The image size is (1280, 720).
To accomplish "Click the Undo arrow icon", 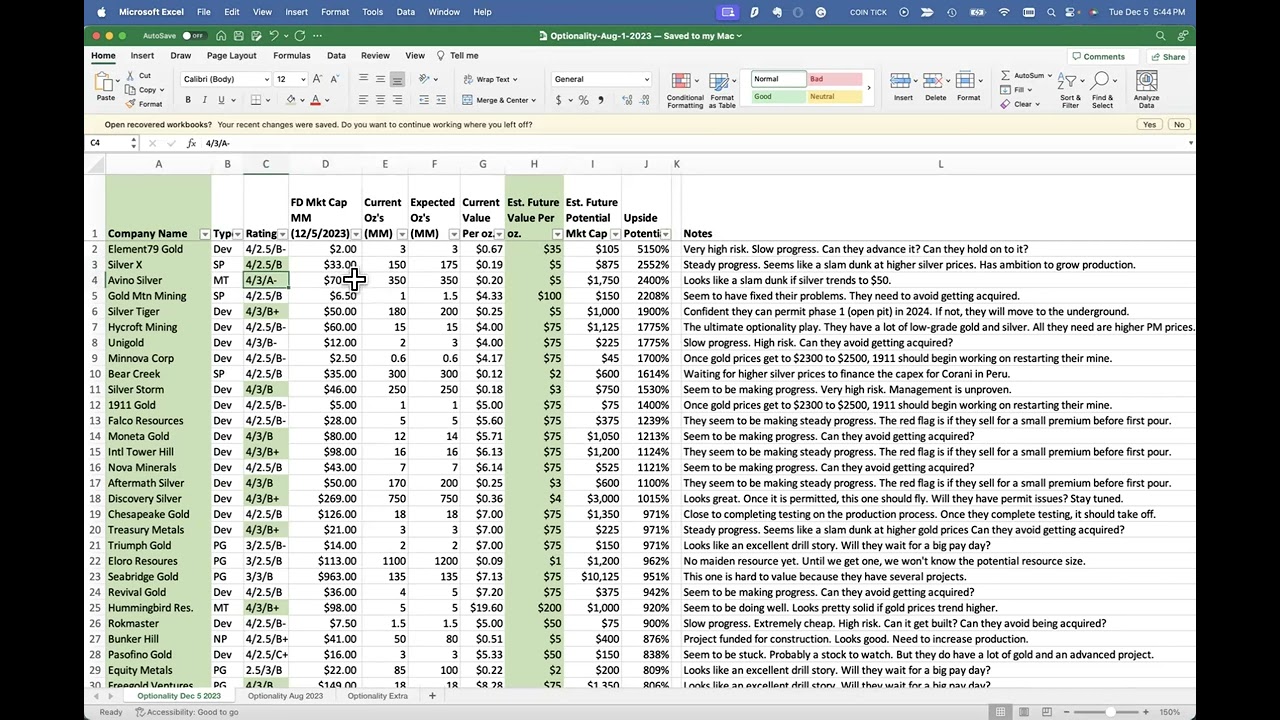I will [x=273, y=36].
